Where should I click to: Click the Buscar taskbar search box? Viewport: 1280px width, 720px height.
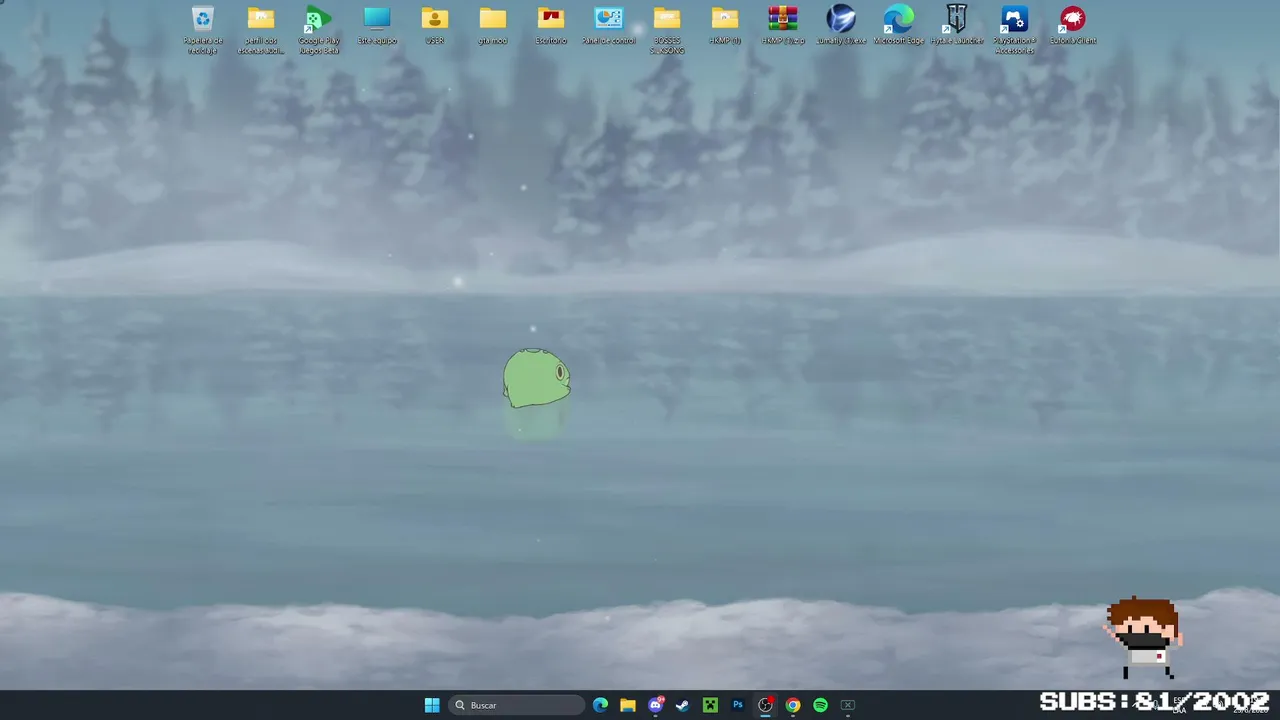[516, 705]
